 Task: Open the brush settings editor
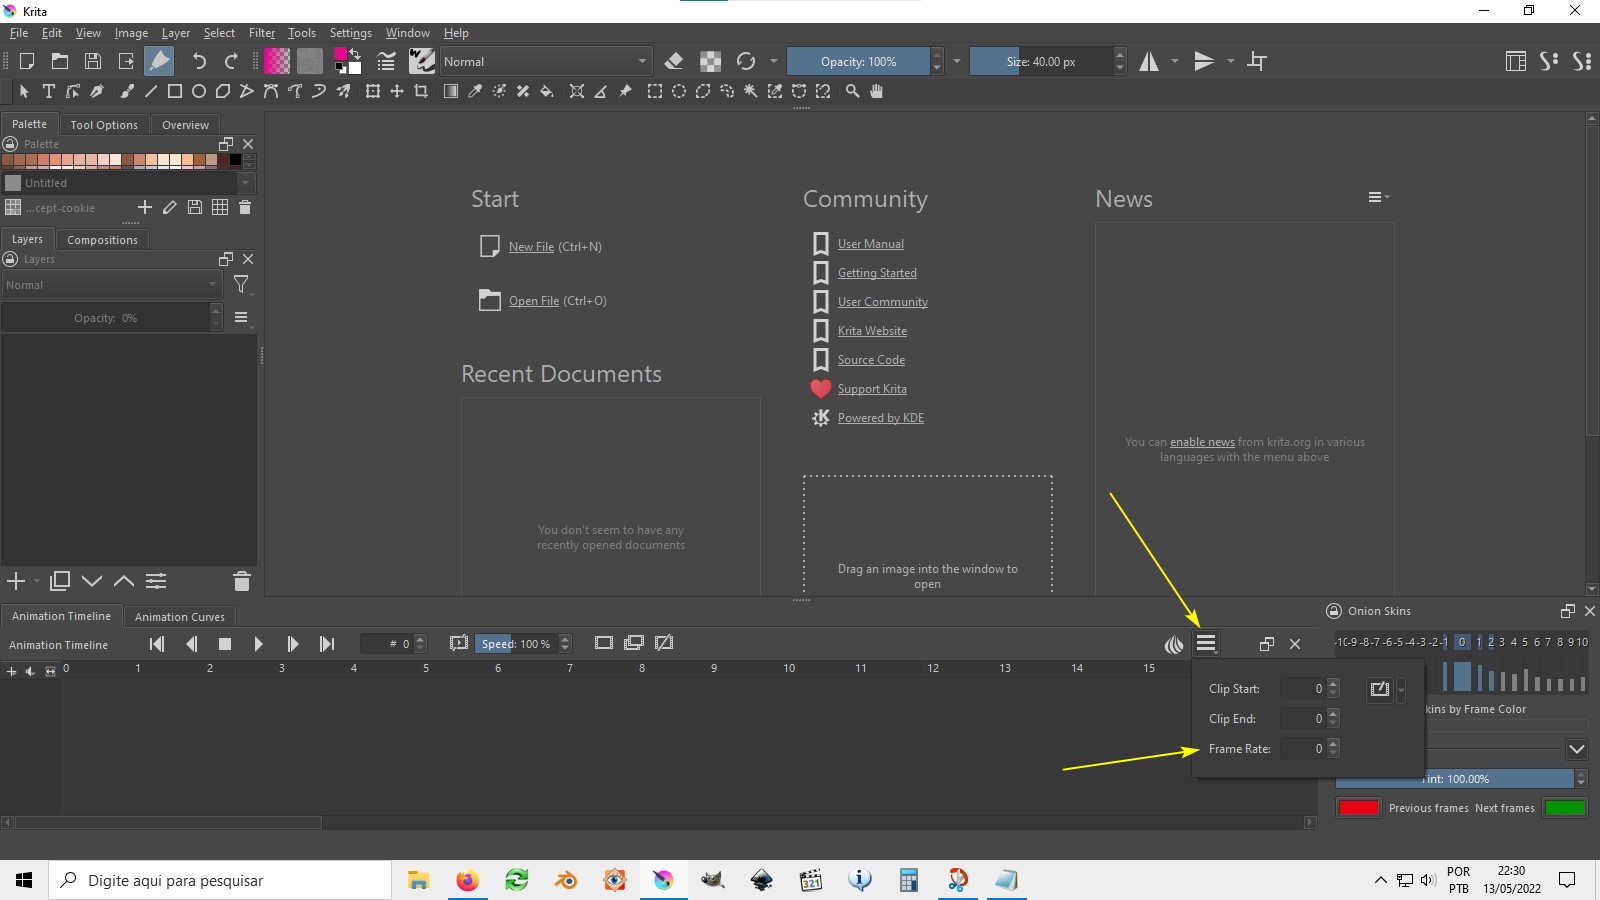(x=386, y=61)
